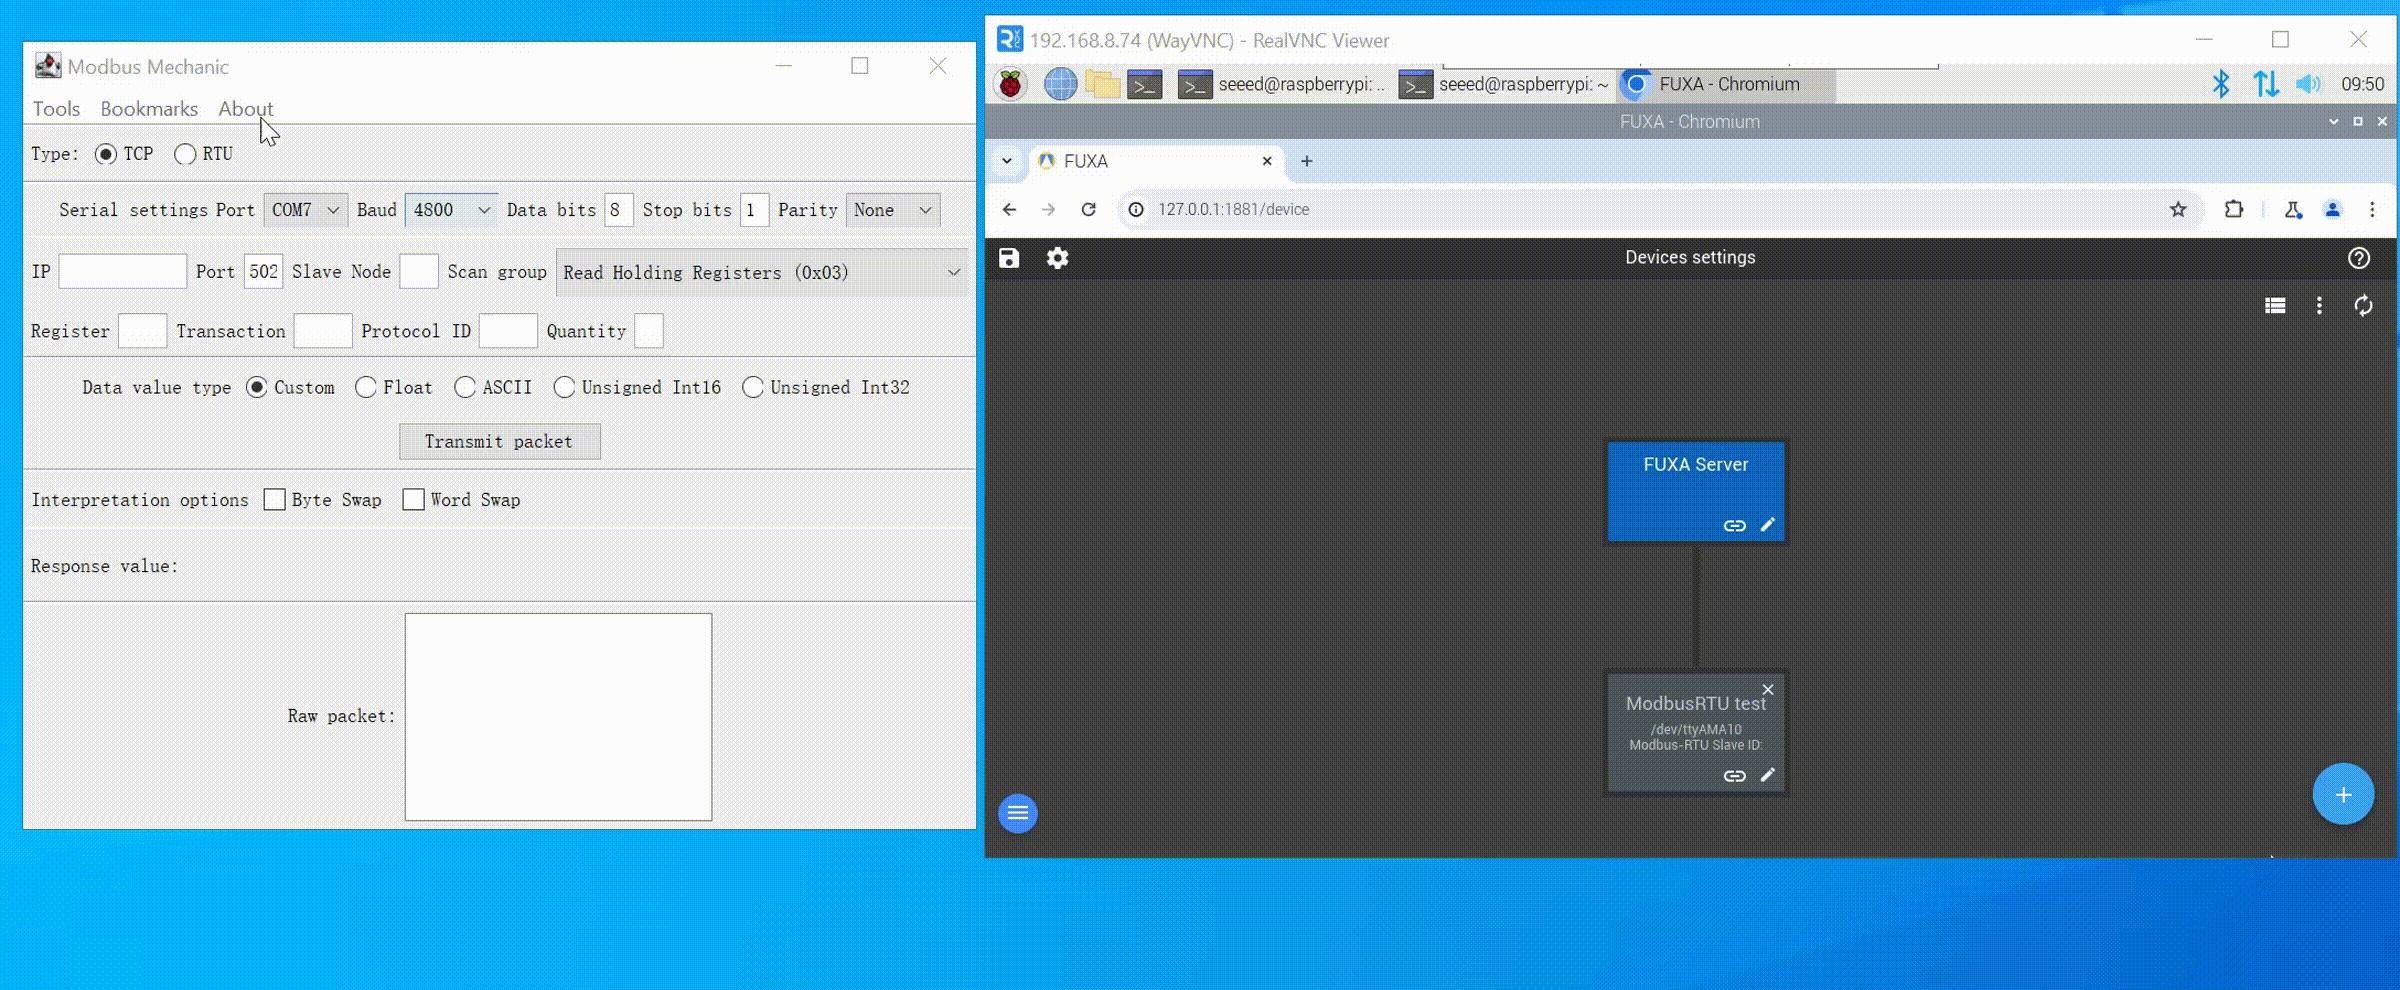Switch to the seeed@raspberrypi: ~ terminal task
The image size is (2400, 990).
pos(1504,85)
